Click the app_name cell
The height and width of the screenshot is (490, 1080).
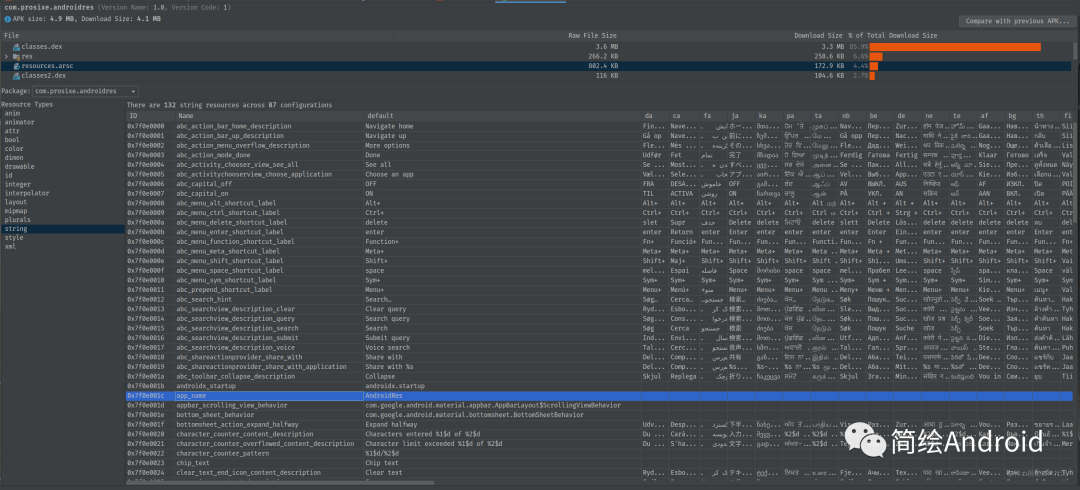[269, 396]
